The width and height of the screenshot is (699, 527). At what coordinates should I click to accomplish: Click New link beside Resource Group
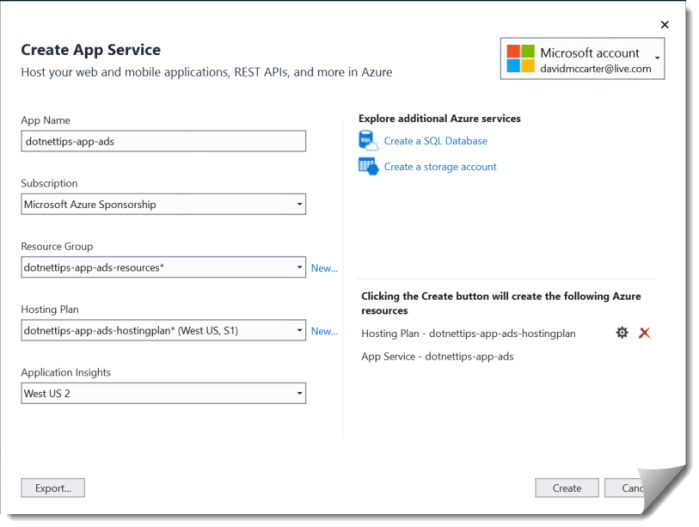pyautogui.click(x=324, y=268)
